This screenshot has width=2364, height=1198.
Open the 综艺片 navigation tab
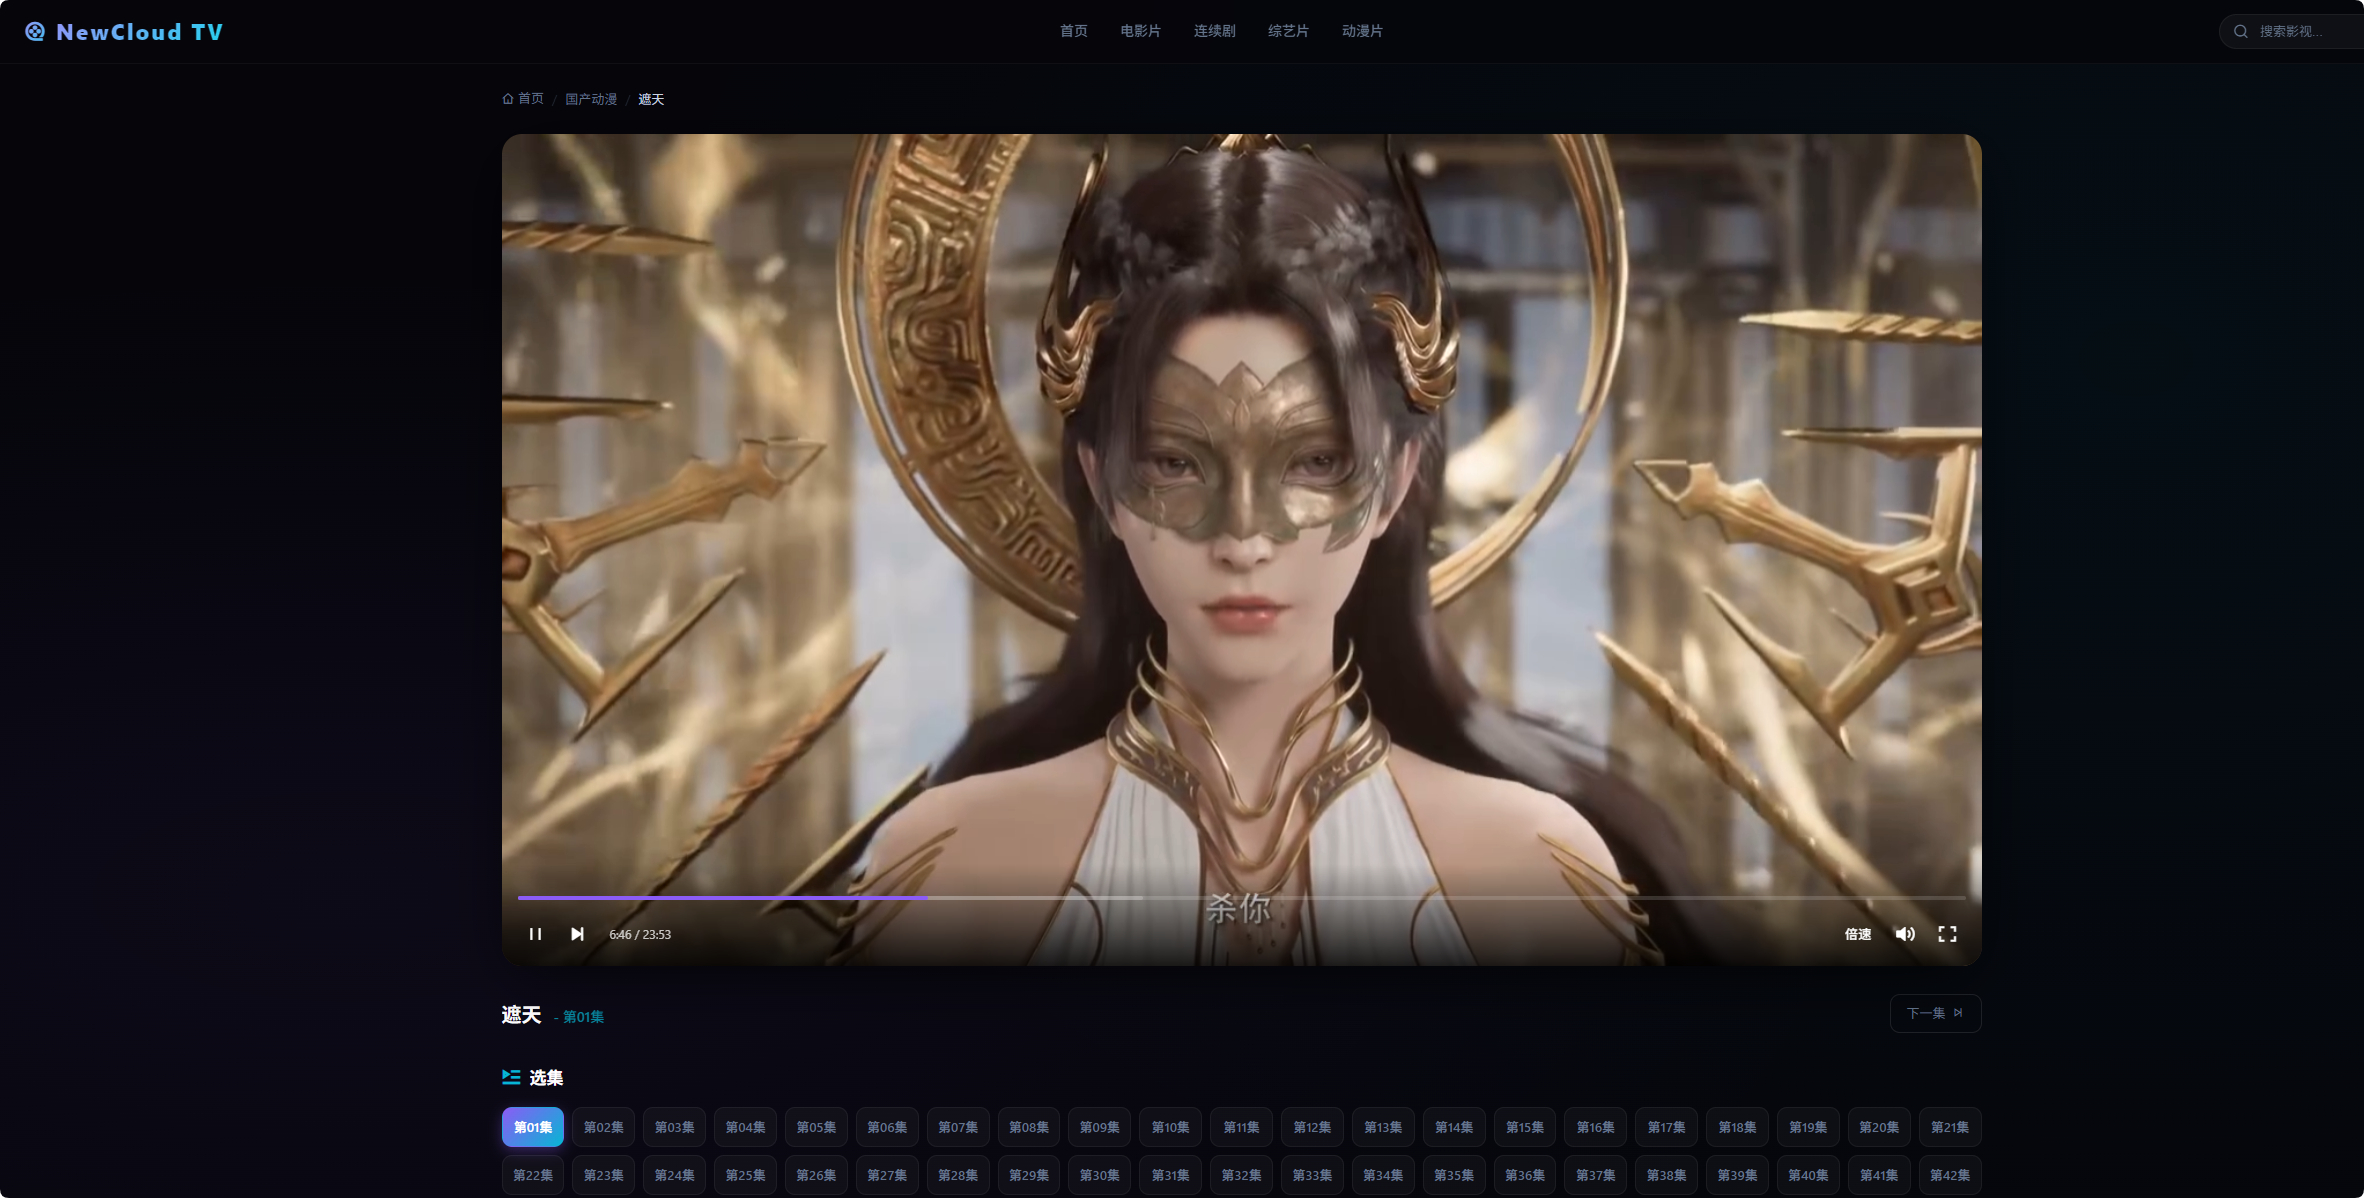(x=1289, y=31)
